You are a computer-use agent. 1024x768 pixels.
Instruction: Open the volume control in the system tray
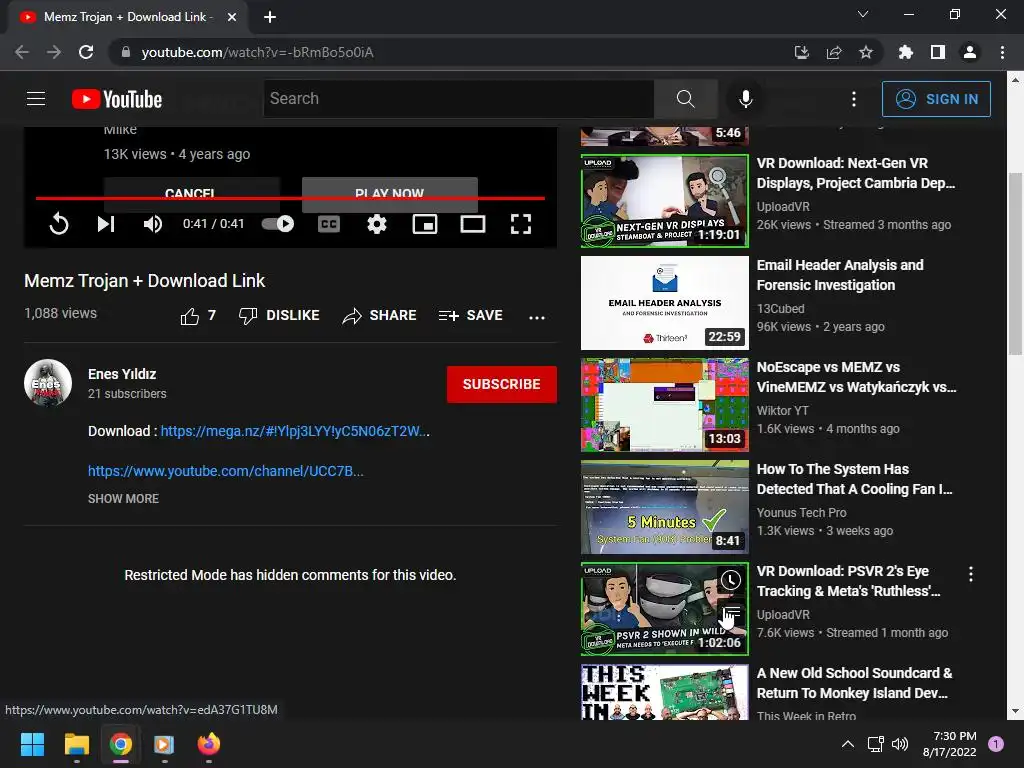(x=900, y=744)
